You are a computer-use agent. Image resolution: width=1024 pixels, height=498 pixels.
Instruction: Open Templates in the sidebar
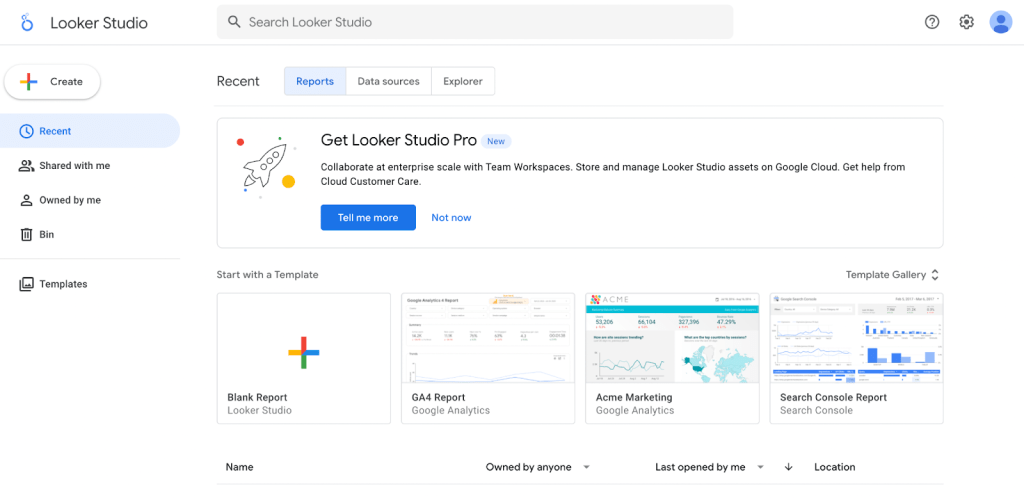89,284
